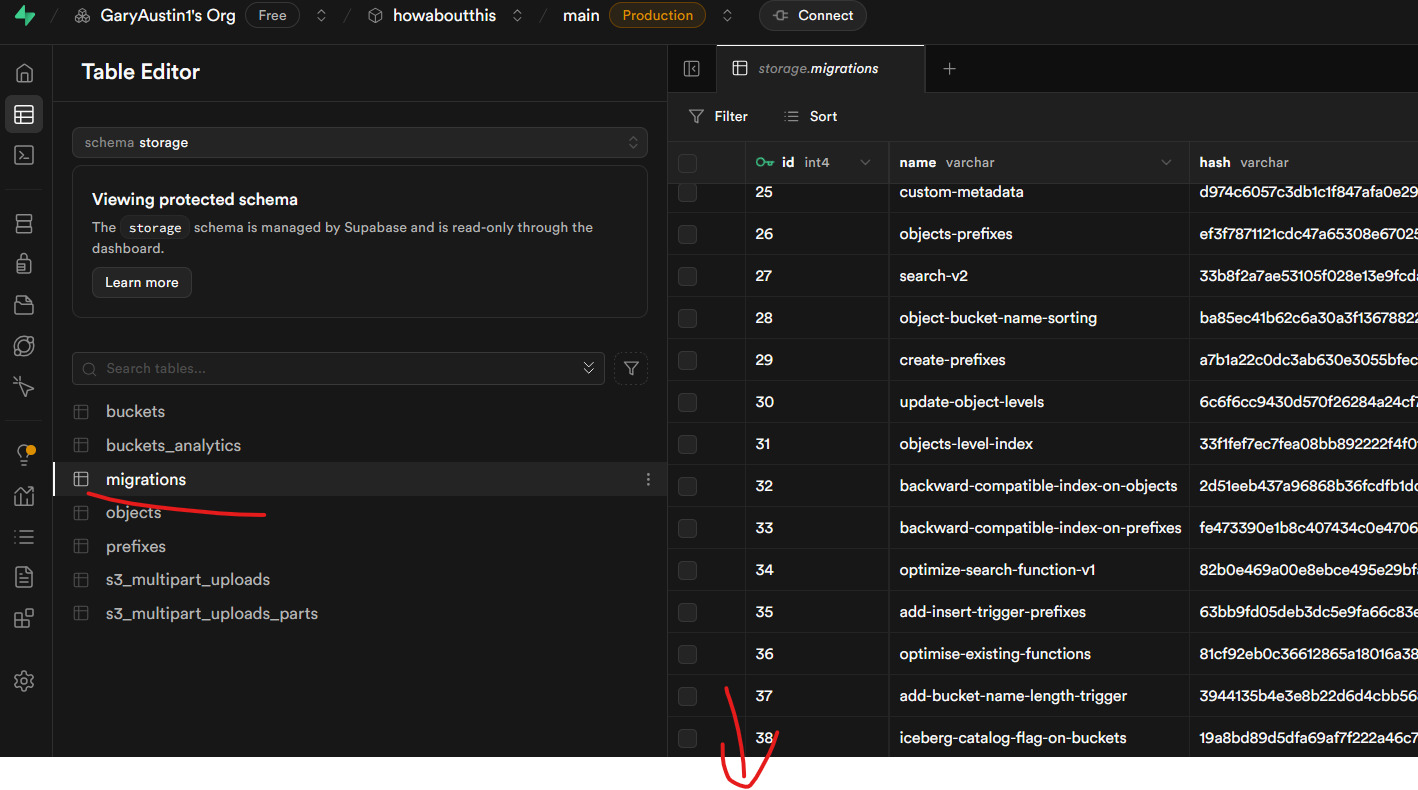Open the Database sidebar icon
Viewport: 1418px width, 790px height.
click(24, 224)
